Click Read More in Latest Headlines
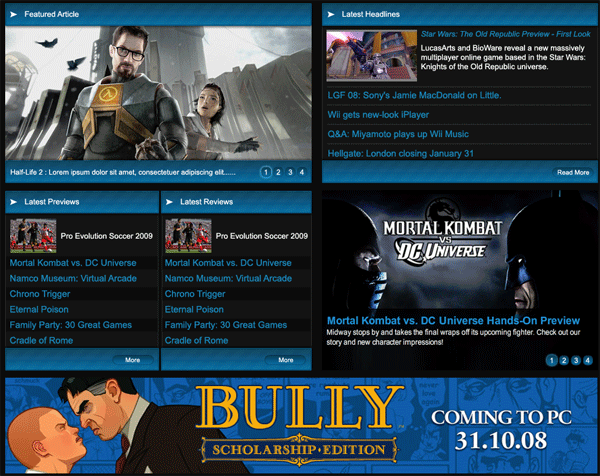600x476 pixels. coord(573,172)
